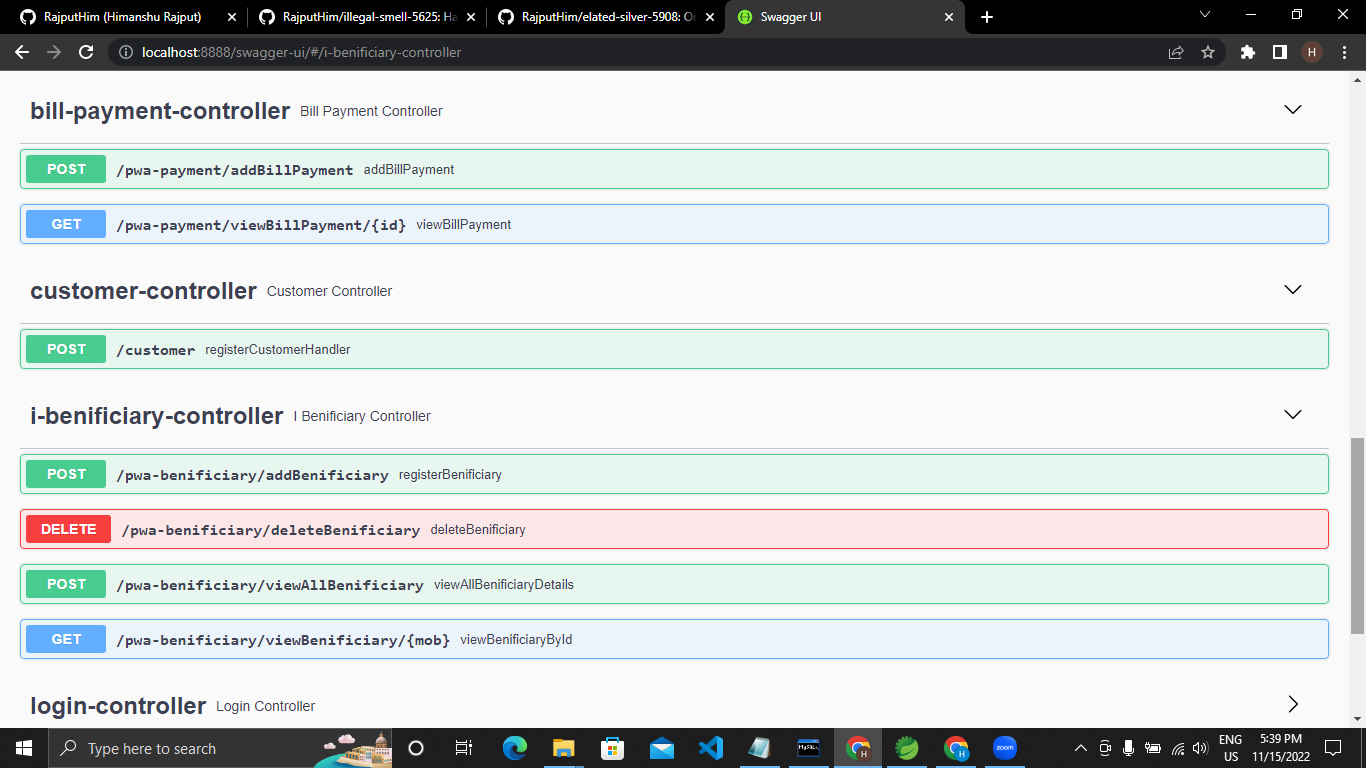The image size is (1366, 768).
Task: View site information for localhost
Action: click(126, 52)
